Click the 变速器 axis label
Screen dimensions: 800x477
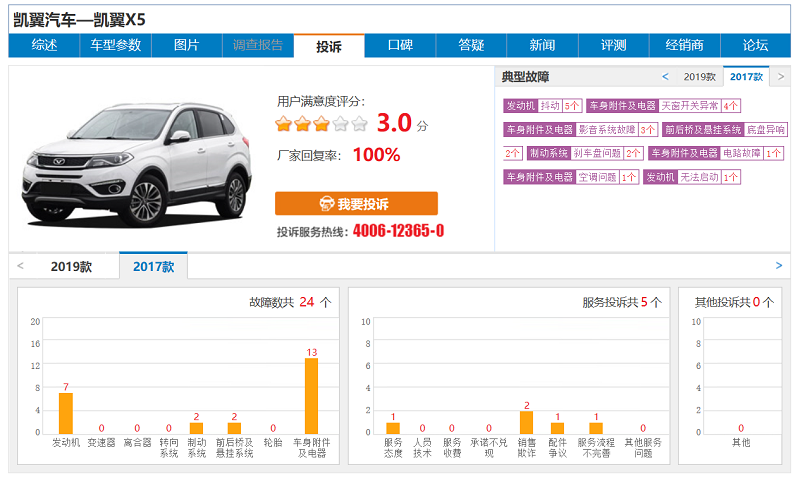pos(102,443)
